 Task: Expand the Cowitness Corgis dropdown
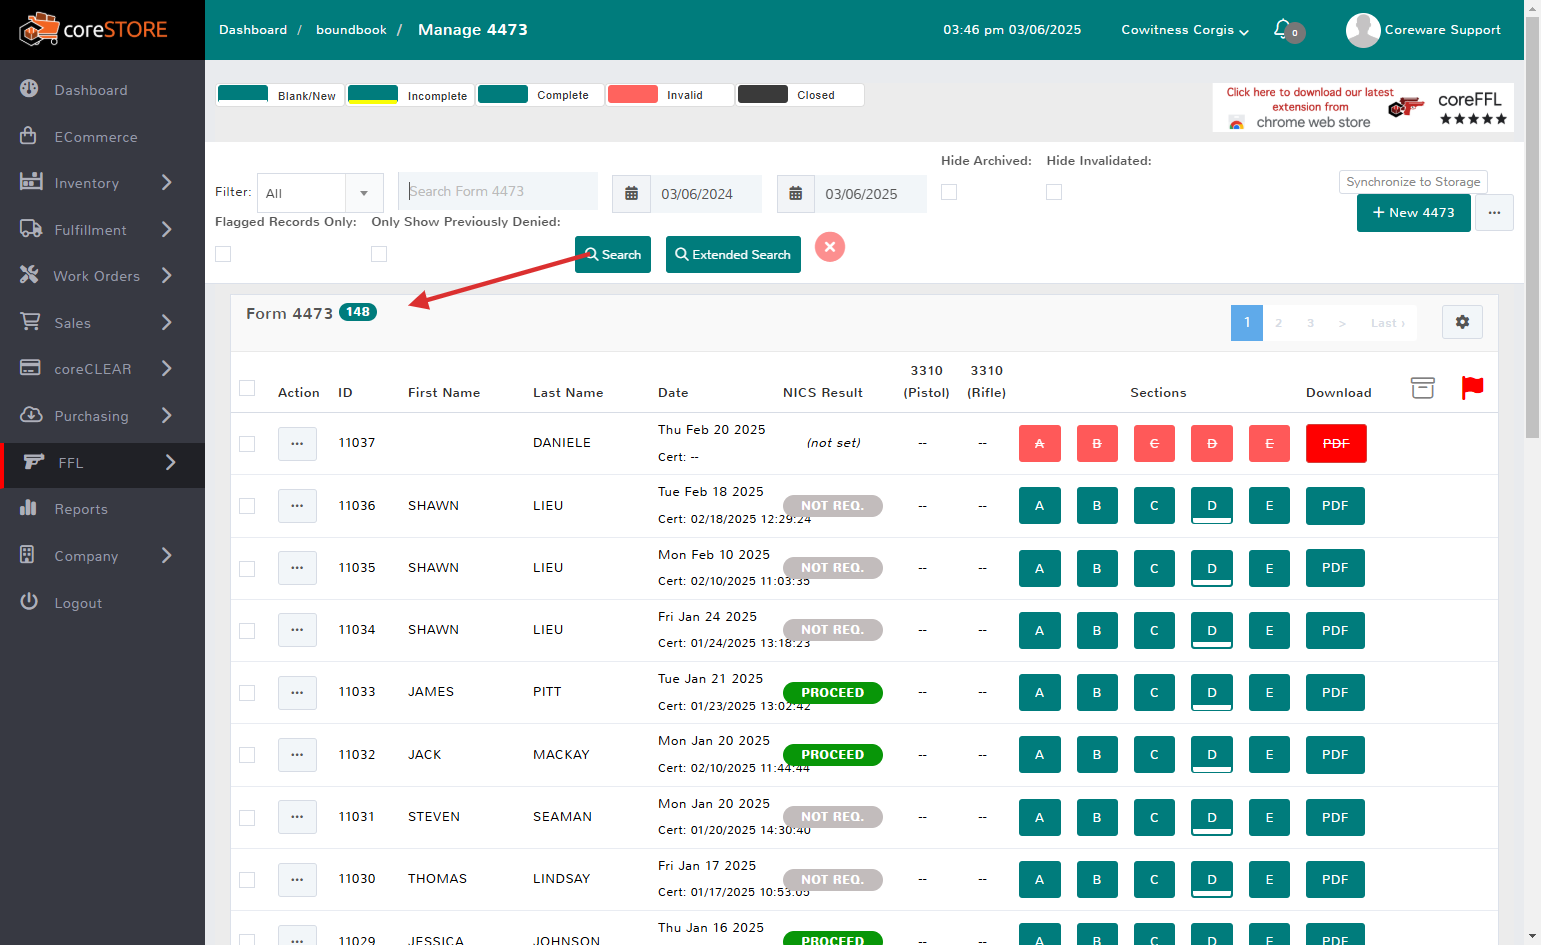1185,30
